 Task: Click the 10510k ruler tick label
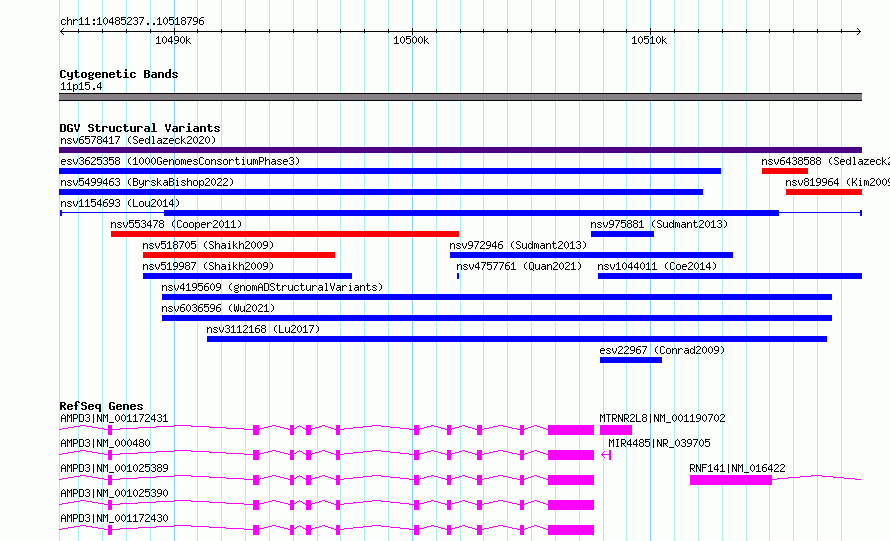649,40
